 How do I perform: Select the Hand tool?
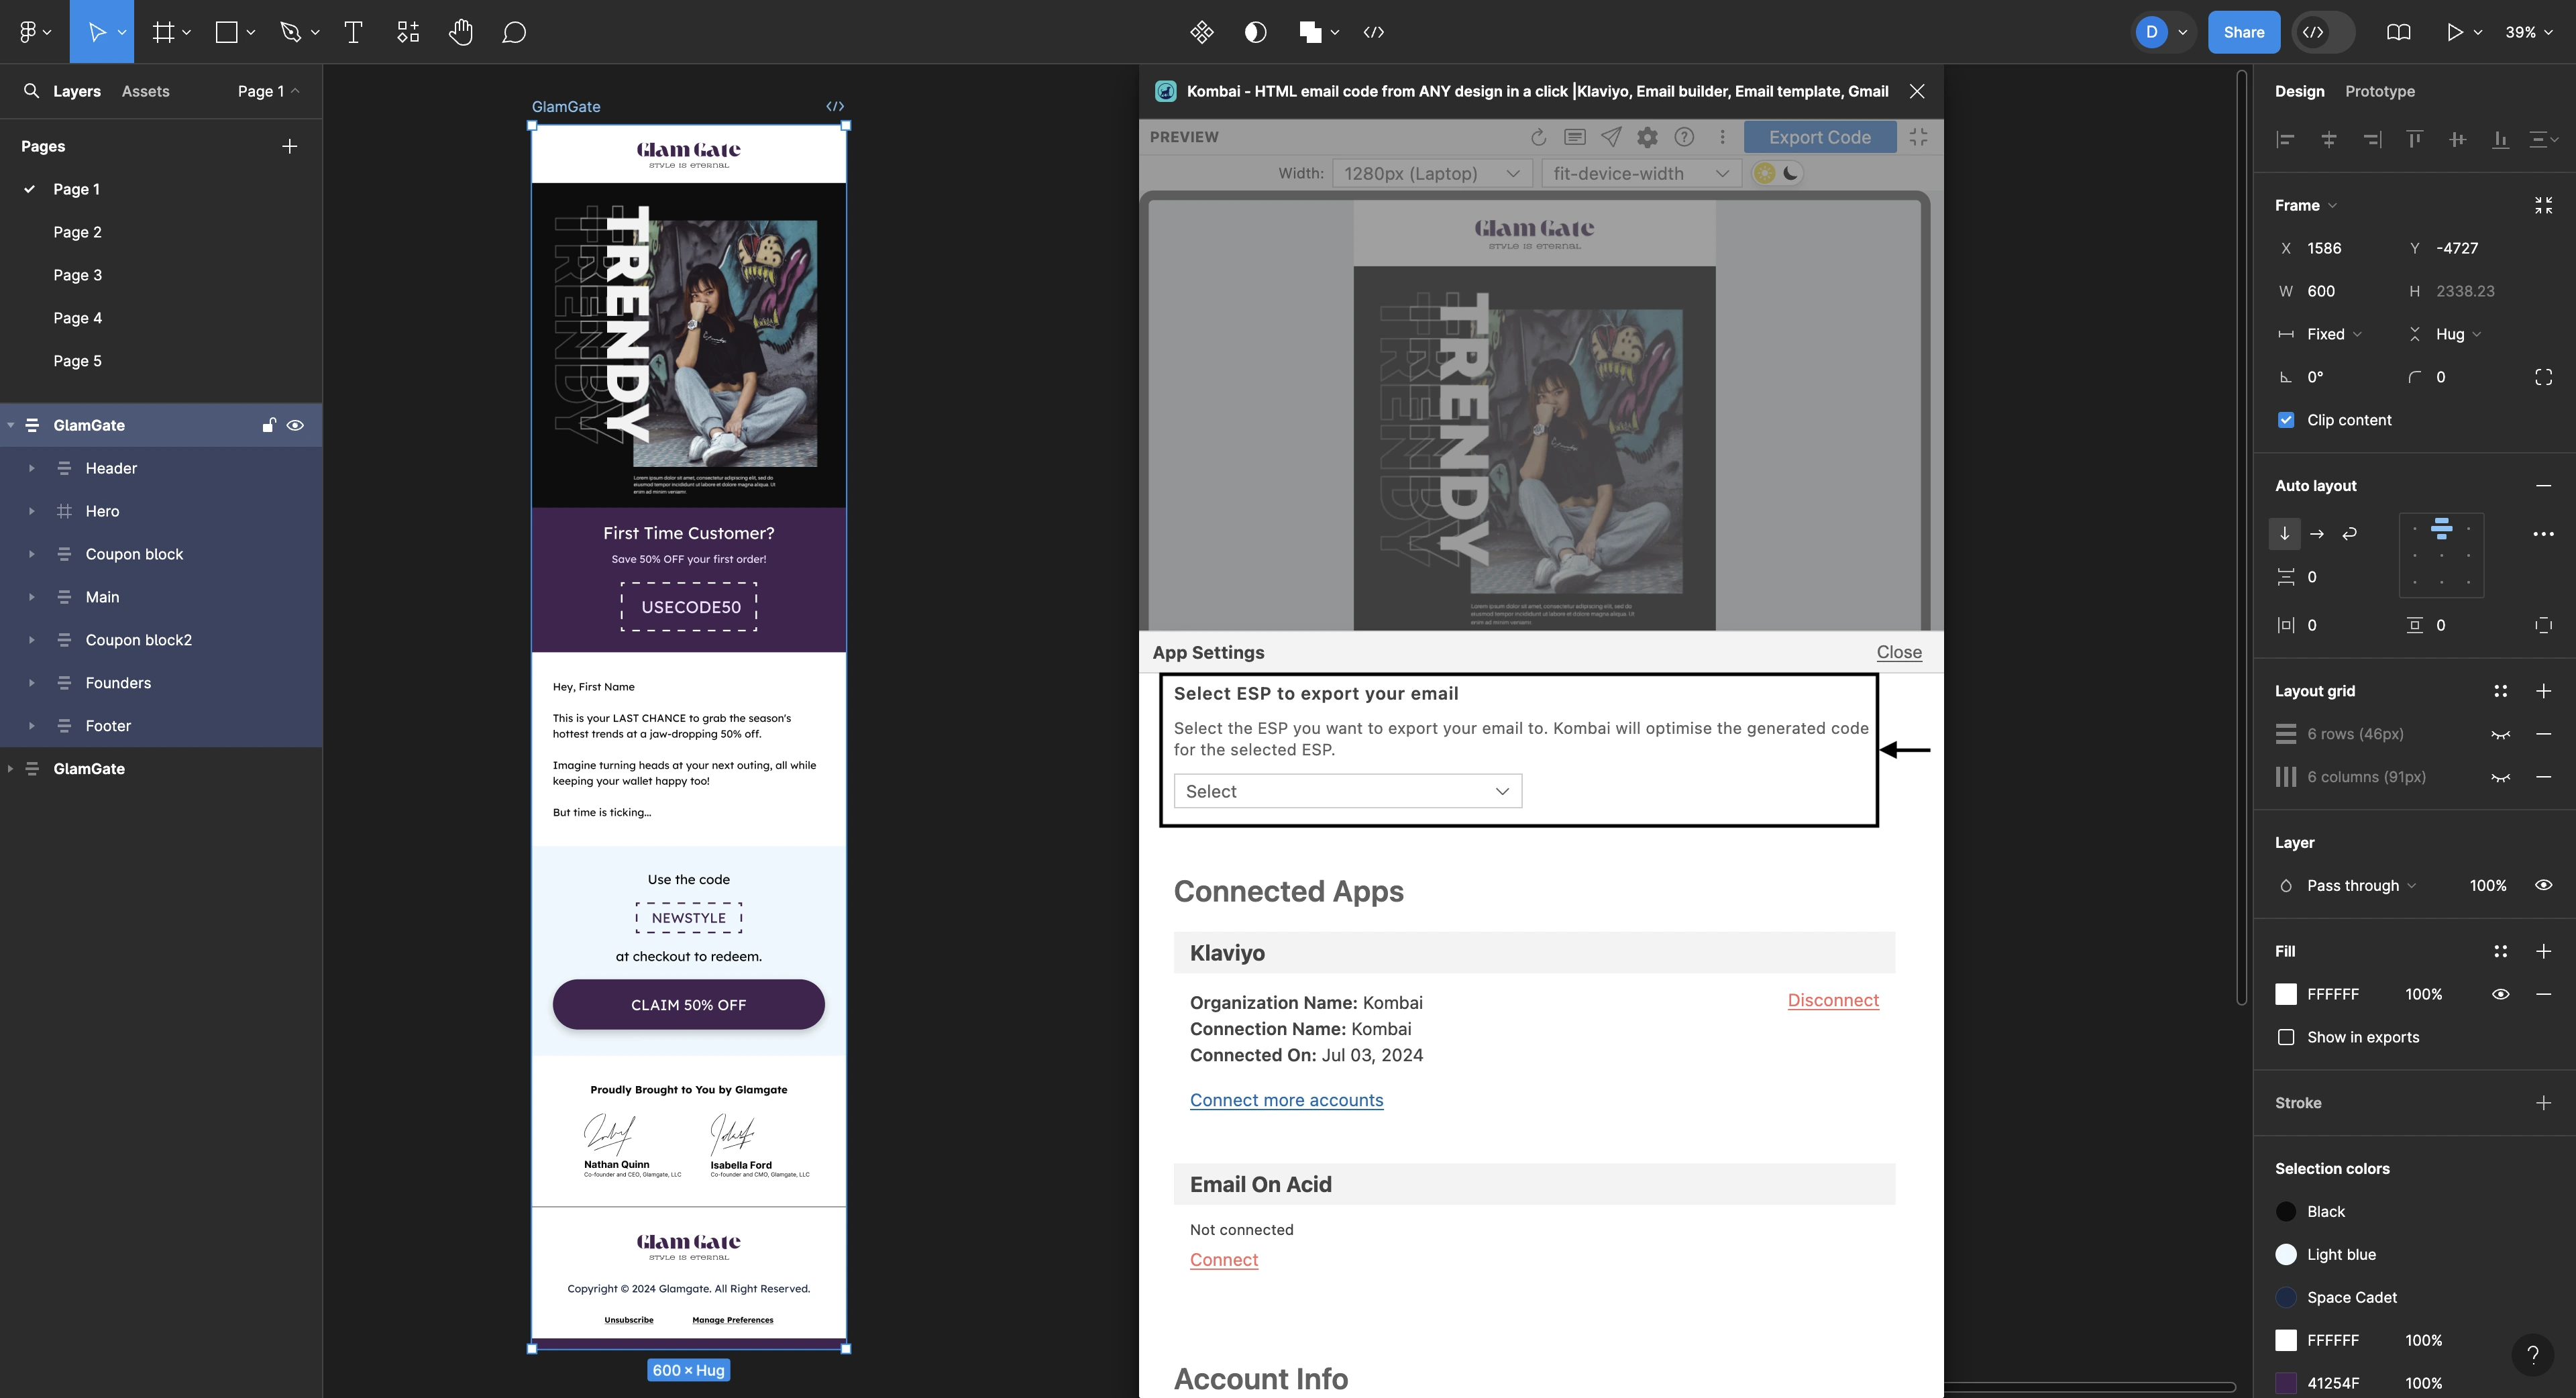(x=461, y=32)
